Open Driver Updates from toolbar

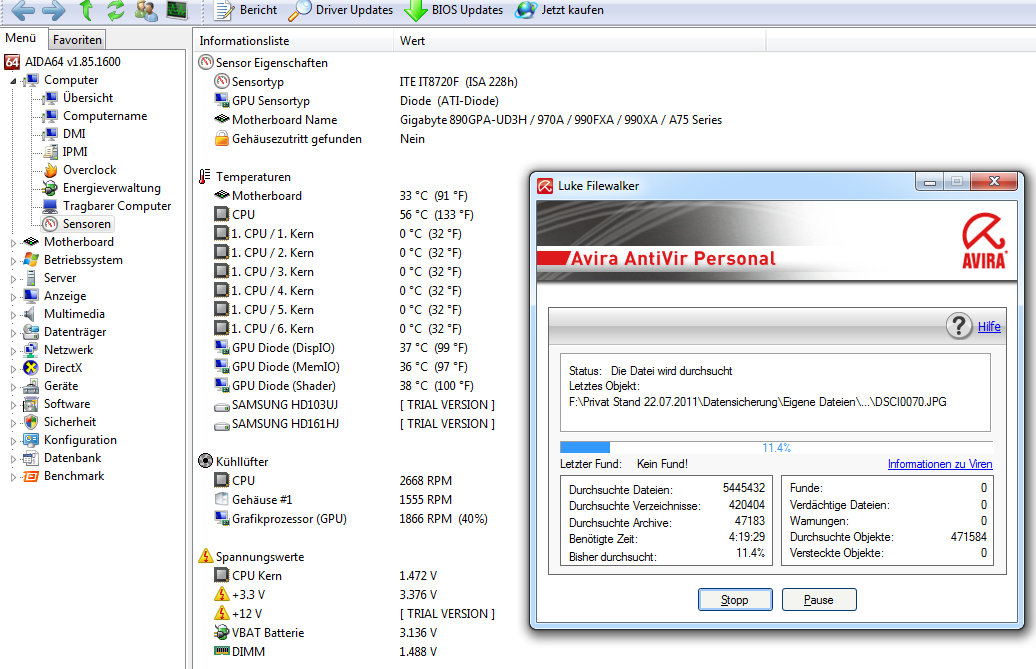pyautogui.click(x=341, y=10)
